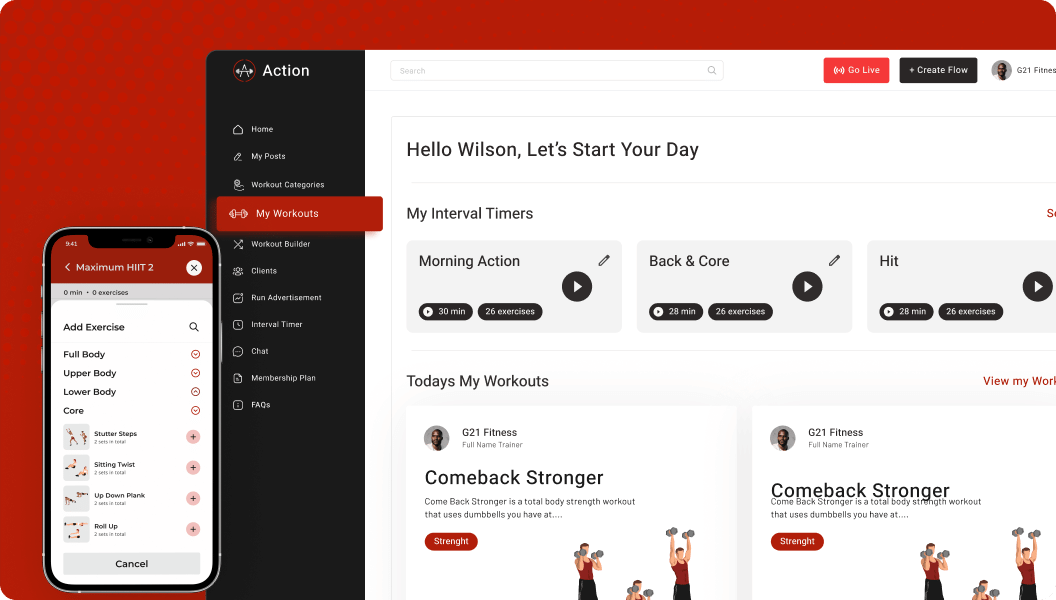Image resolution: width=1056 pixels, height=600 pixels.
Task: Collapse the Lower Body exercise category
Action: pos(195,392)
